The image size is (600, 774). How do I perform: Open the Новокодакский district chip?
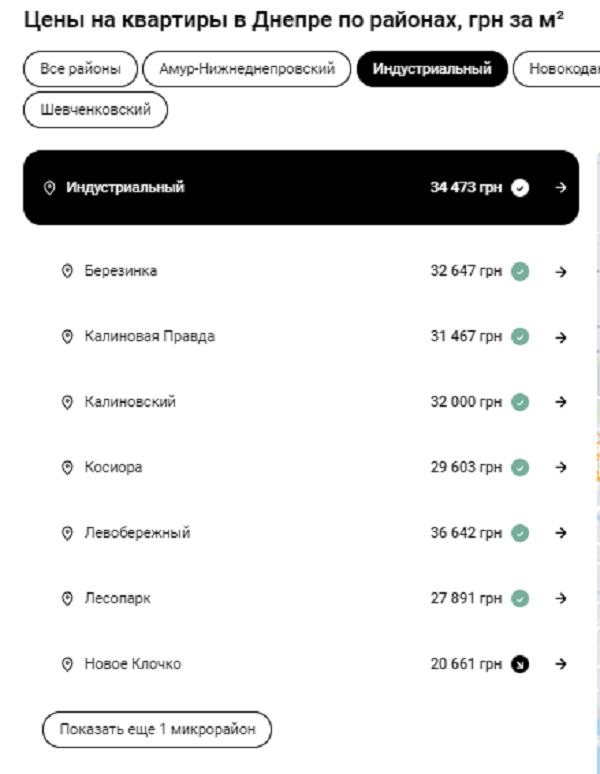[x=557, y=69]
